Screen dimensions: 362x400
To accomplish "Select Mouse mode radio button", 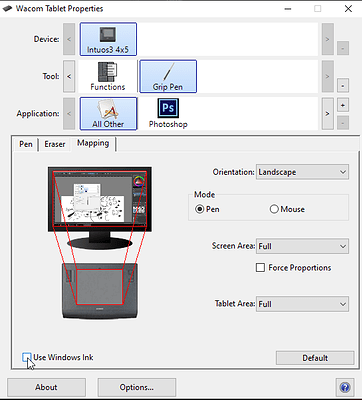I will [274, 209].
